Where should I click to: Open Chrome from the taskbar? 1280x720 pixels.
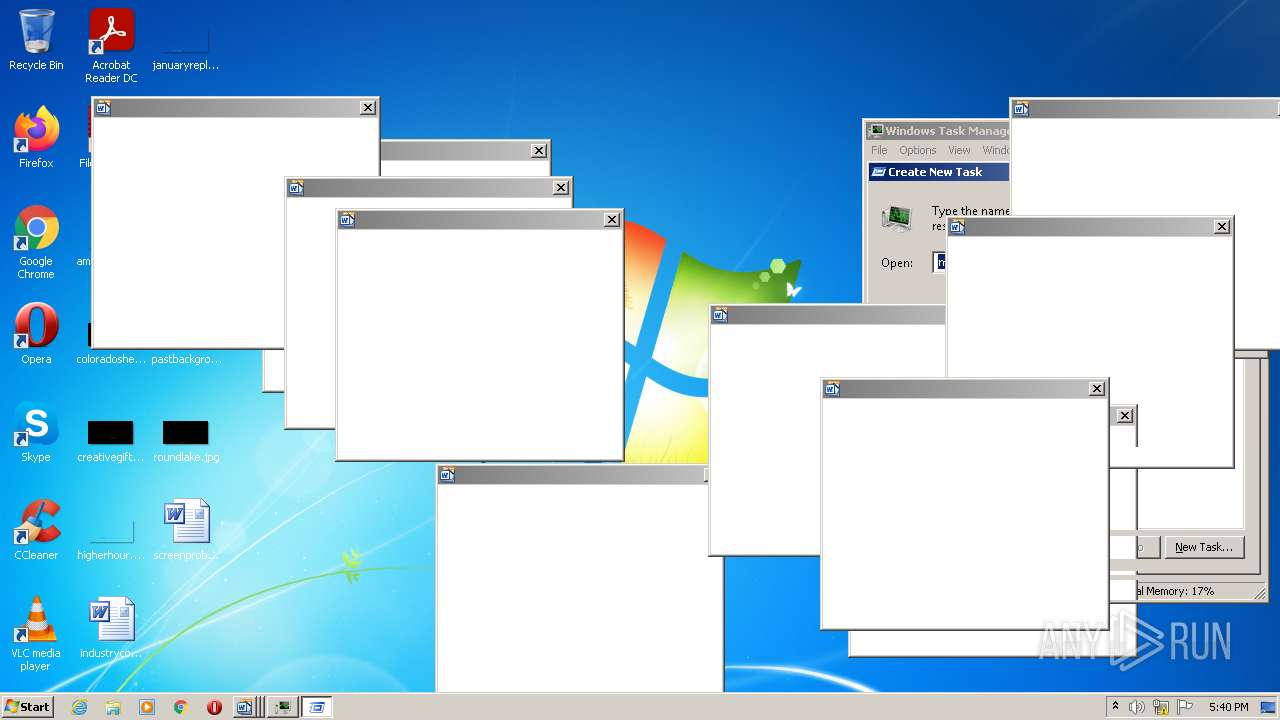181,707
